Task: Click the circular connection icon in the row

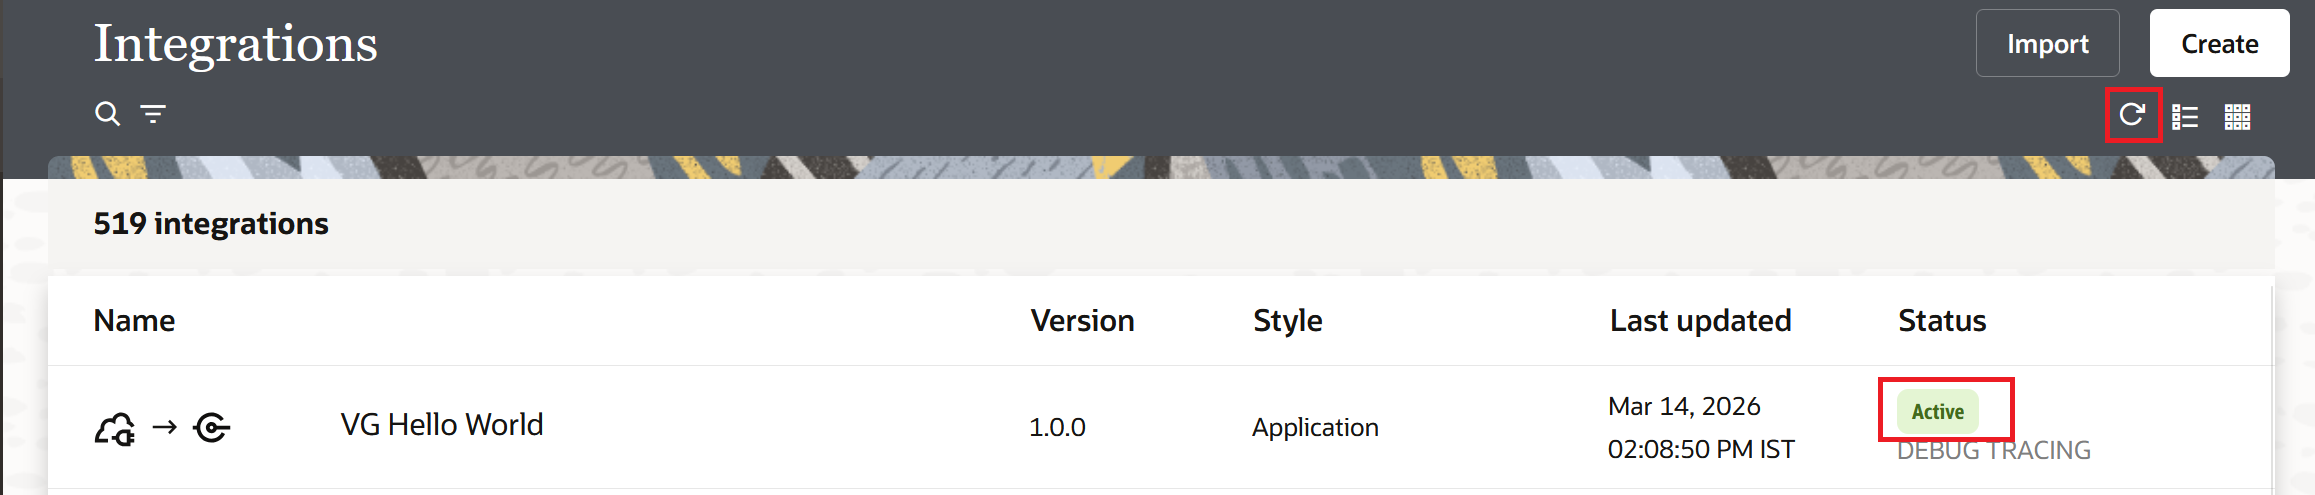Action: click(212, 428)
